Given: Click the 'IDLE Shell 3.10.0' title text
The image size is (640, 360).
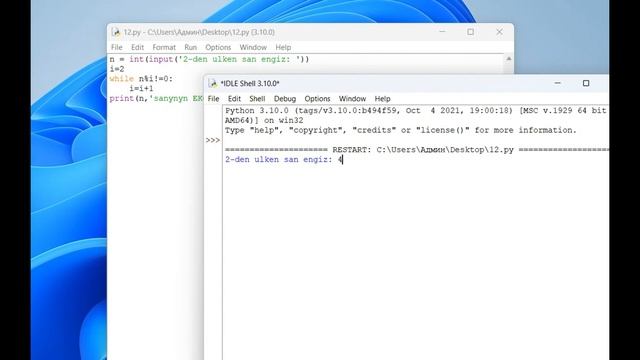Looking at the screenshot, I should 250,84.
